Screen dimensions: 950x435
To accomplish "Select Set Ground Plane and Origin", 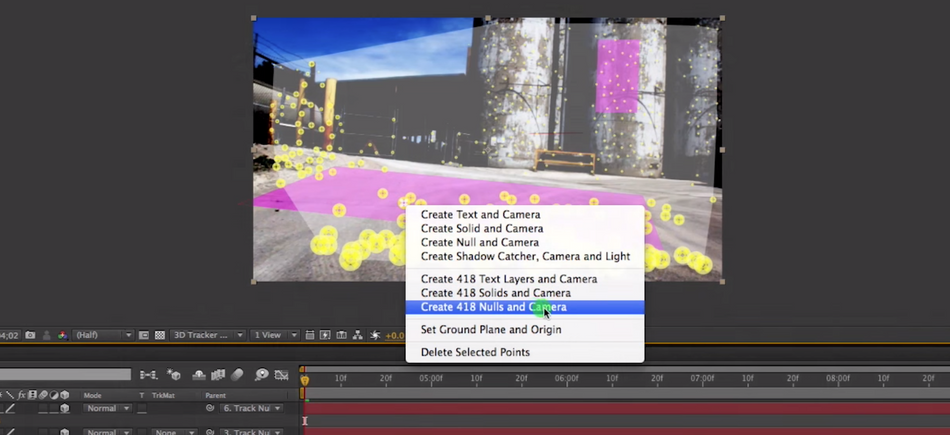I will 490,329.
